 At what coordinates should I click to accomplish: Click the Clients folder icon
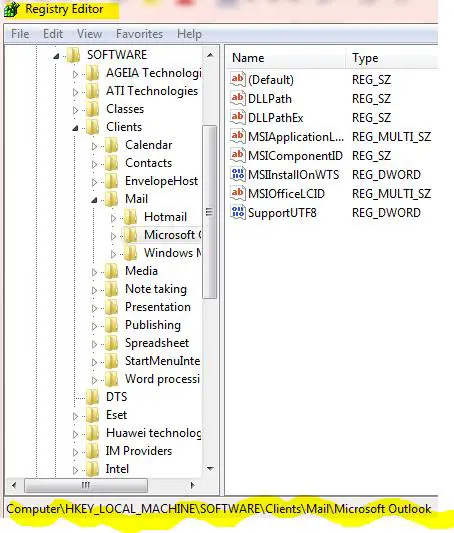(92, 127)
